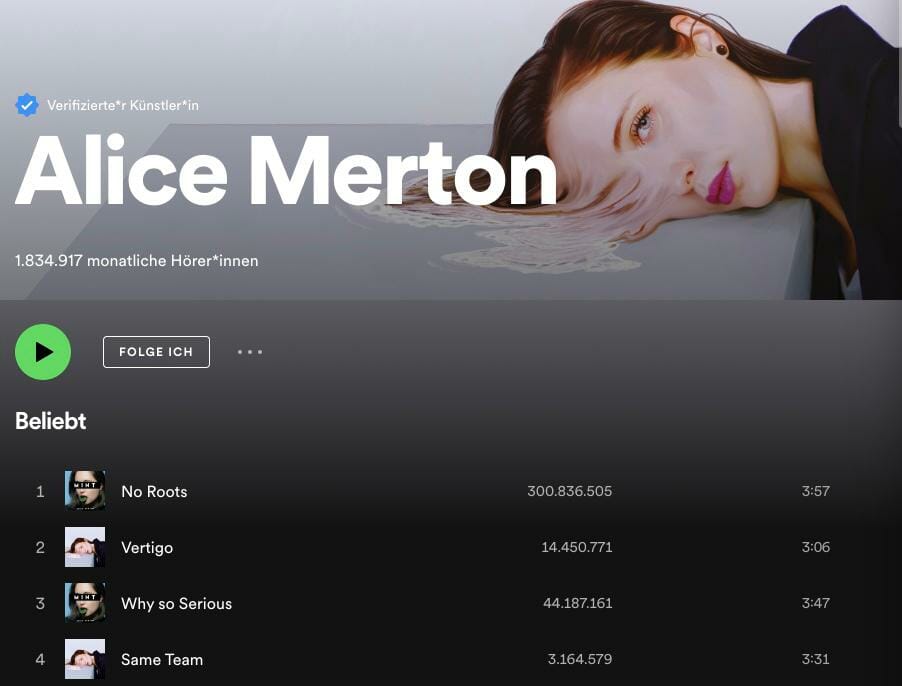Screen dimensions: 902x686
Task: Click the blue verified artist badge
Action: coord(26,105)
